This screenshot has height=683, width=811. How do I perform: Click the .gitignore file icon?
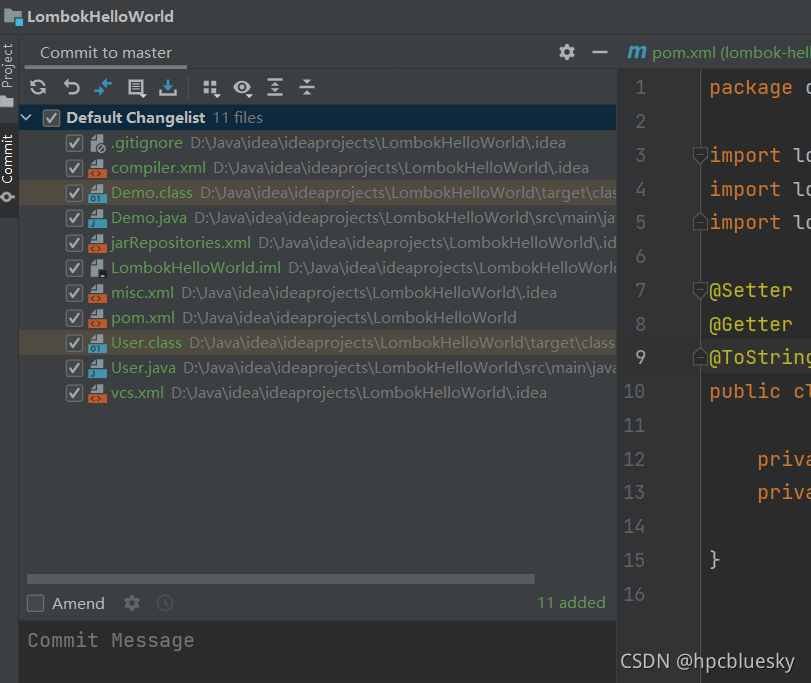97,143
